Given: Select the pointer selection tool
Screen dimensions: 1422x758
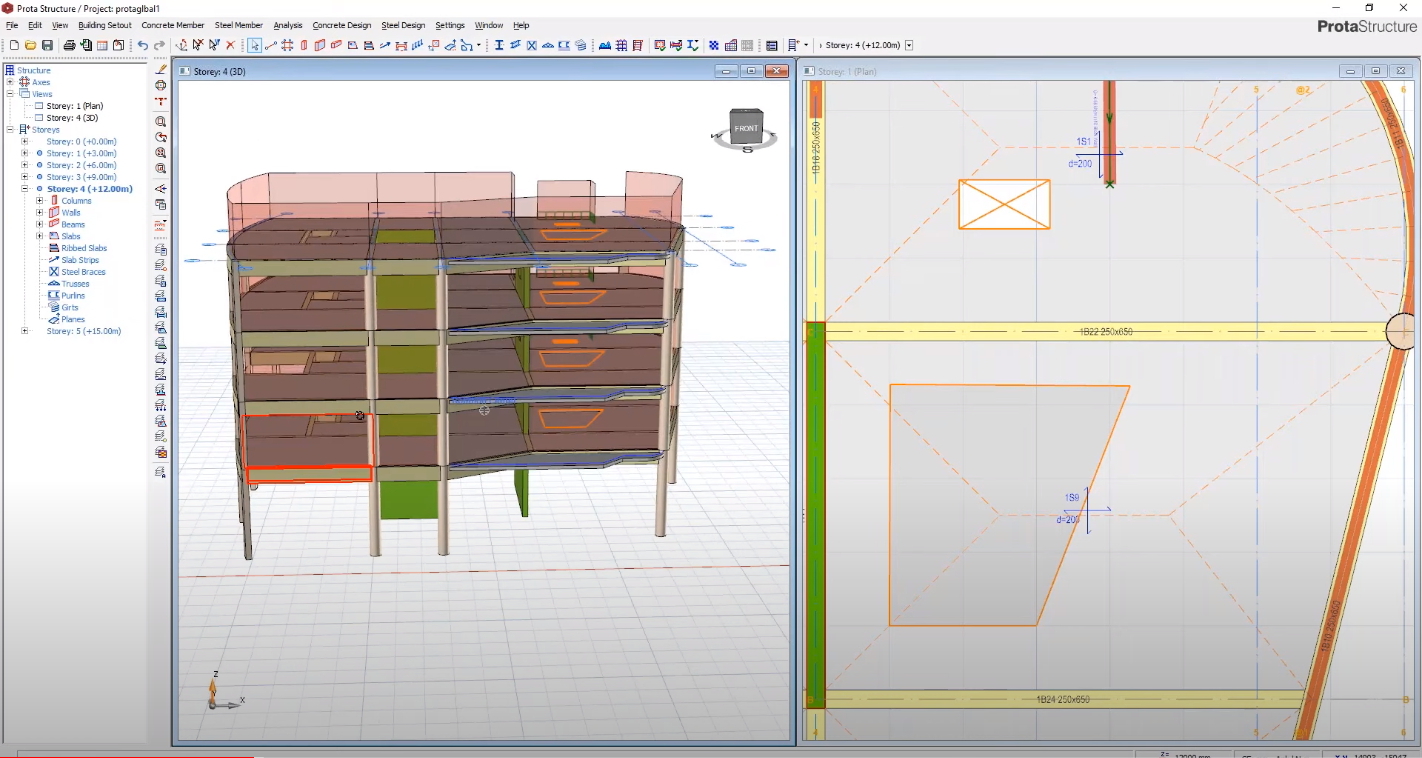Looking at the screenshot, I should coord(254,45).
